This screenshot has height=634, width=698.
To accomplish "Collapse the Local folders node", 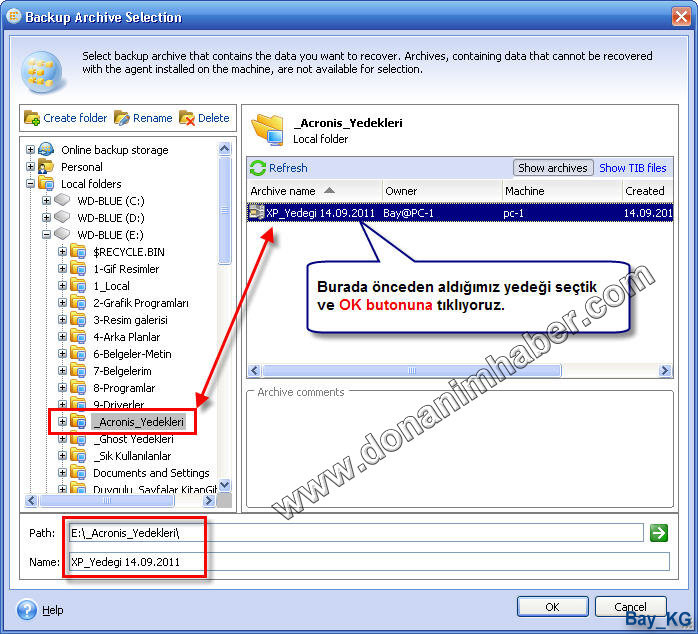I will [30, 183].
